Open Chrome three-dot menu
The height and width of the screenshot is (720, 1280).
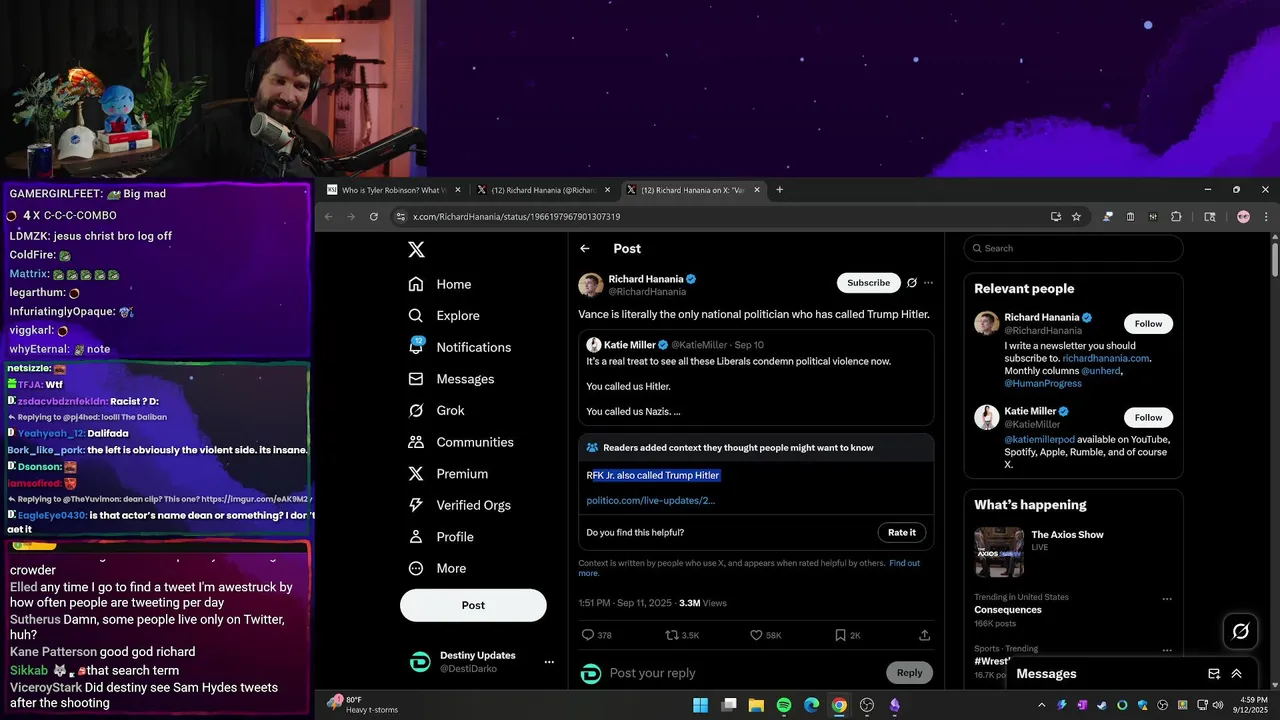tap(1266, 217)
